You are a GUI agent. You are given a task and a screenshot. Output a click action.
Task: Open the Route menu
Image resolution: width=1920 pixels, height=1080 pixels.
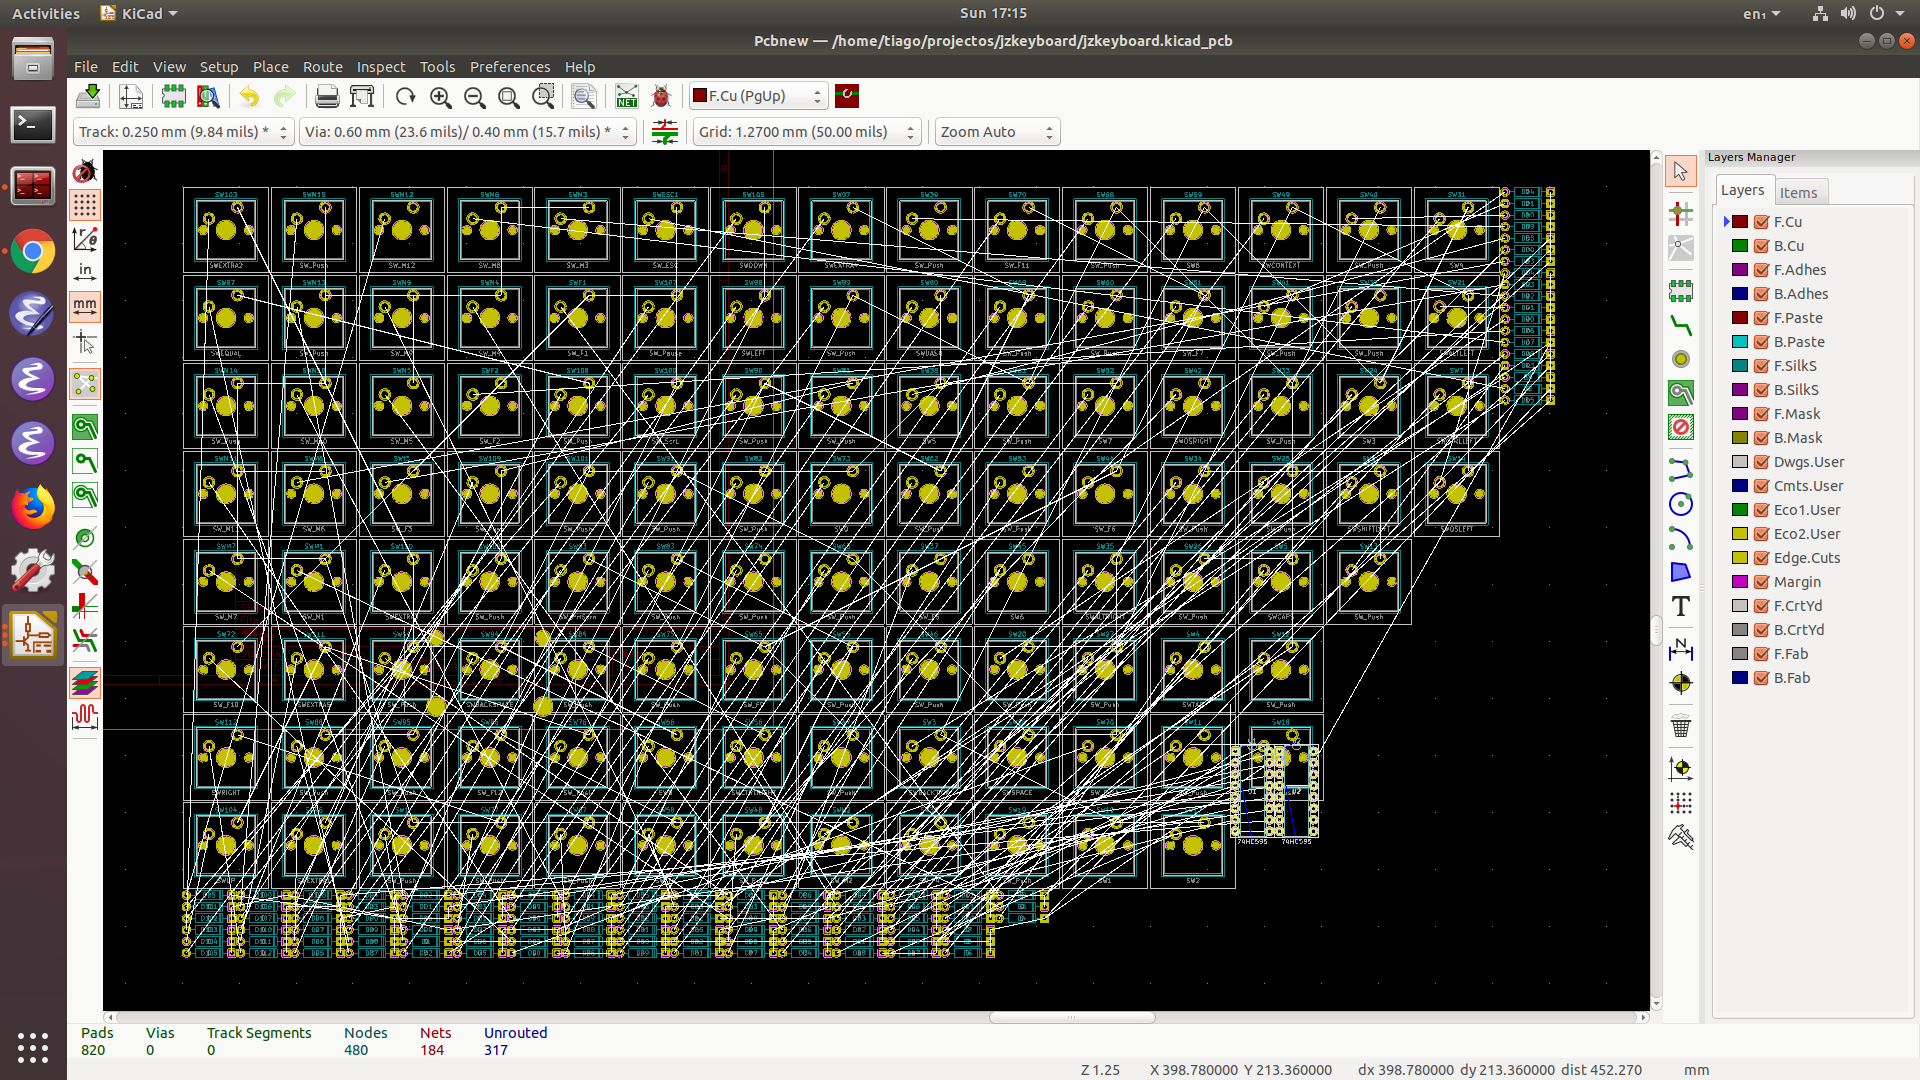tap(322, 67)
